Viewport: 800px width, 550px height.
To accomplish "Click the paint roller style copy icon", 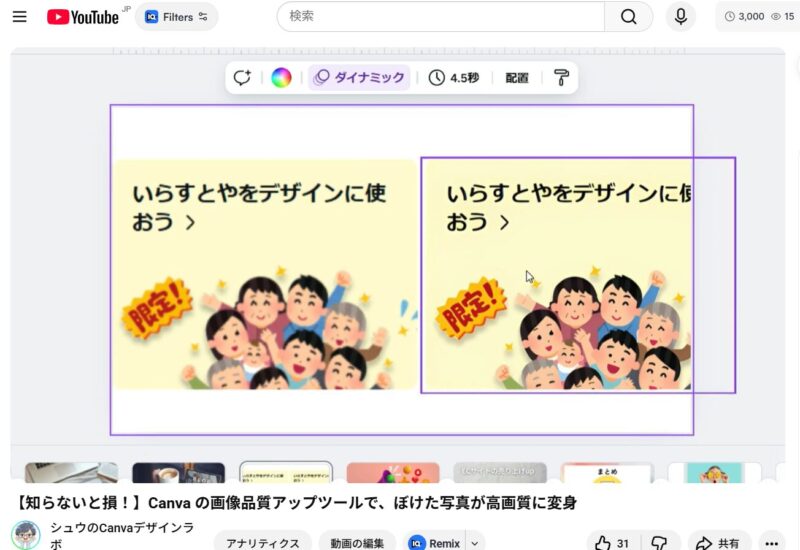I will coord(561,78).
